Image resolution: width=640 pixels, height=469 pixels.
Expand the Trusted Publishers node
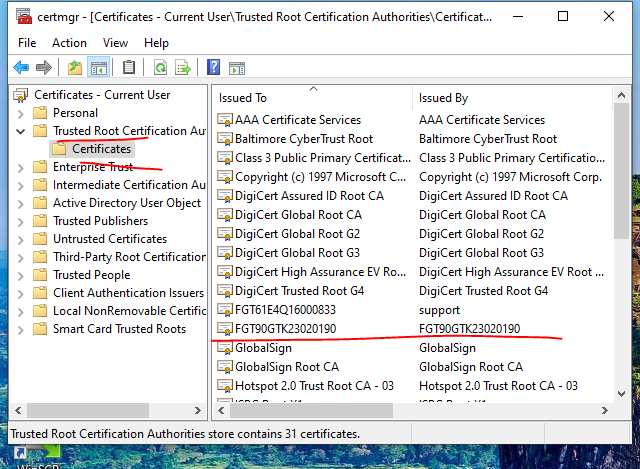coord(20,222)
